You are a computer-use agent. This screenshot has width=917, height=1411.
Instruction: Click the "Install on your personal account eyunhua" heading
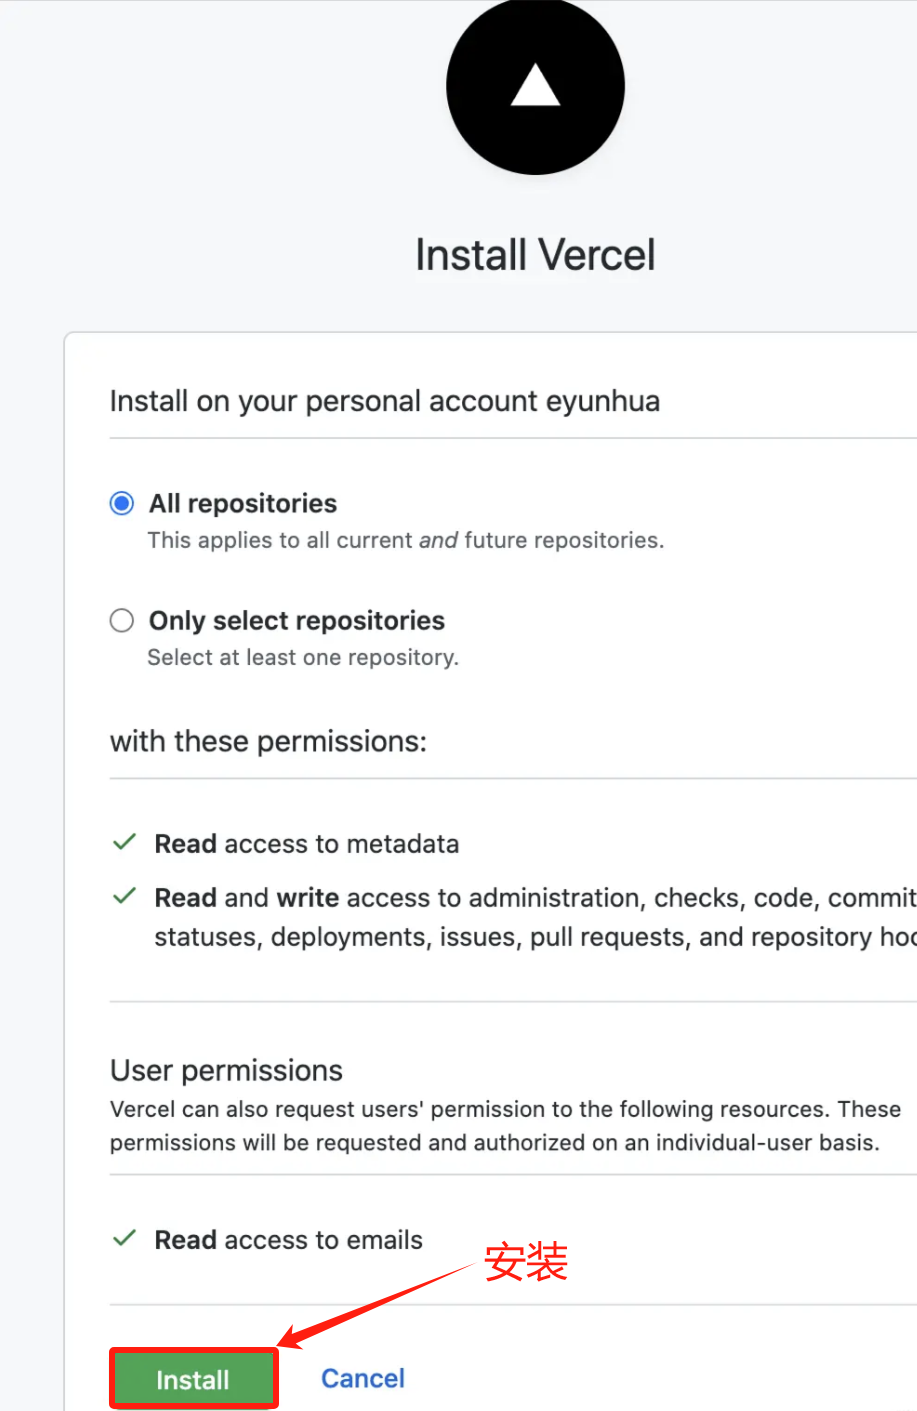click(385, 401)
